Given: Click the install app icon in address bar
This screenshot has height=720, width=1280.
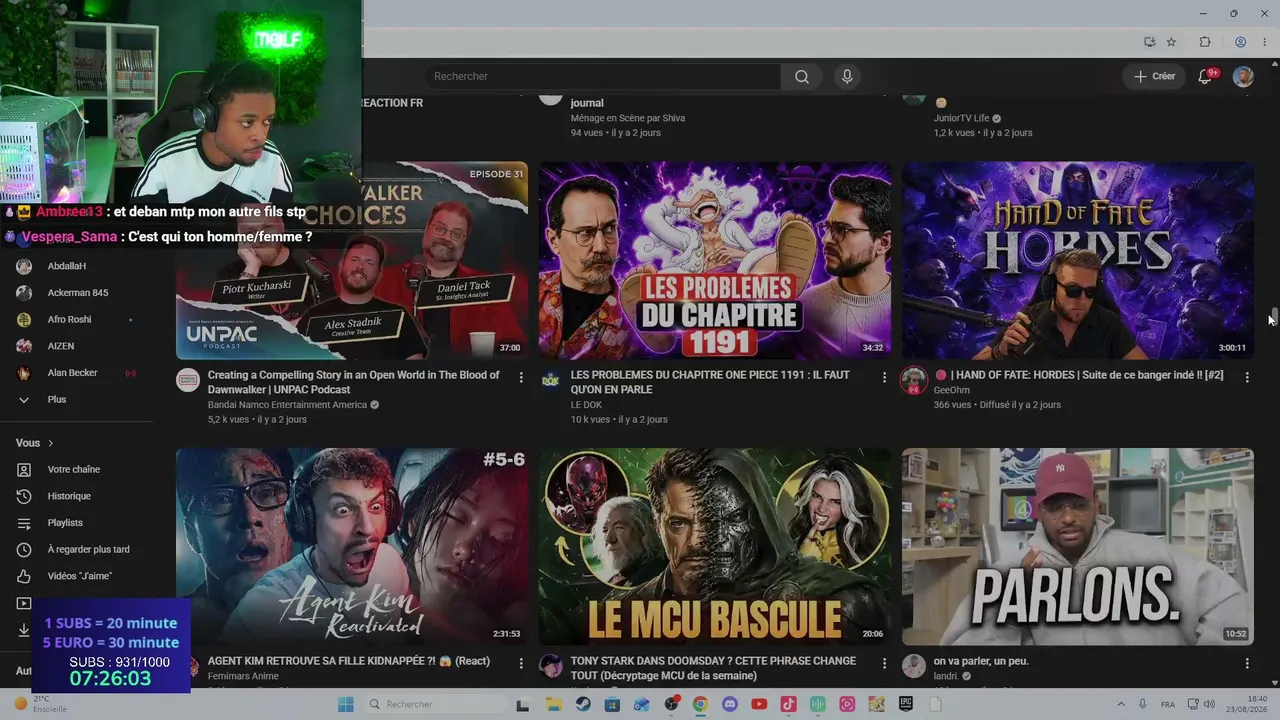Looking at the screenshot, I should [1149, 42].
